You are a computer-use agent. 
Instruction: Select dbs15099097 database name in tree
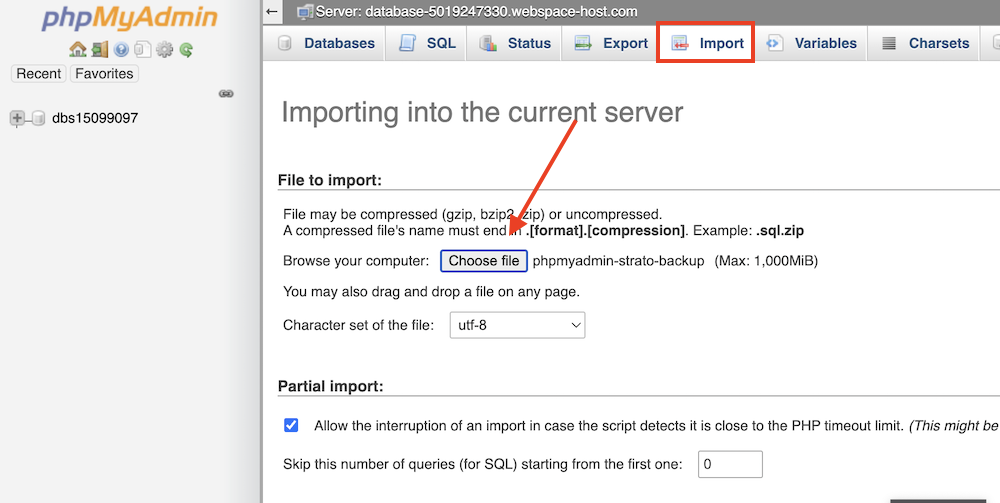click(x=95, y=118)
